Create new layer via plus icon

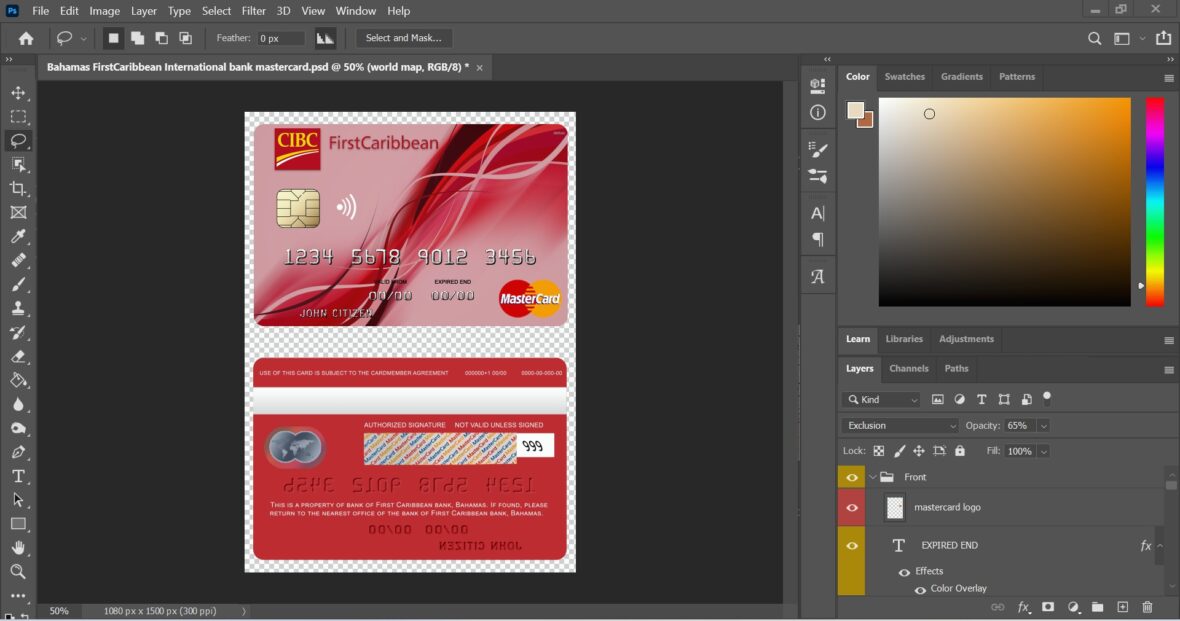pos(1122,607)
